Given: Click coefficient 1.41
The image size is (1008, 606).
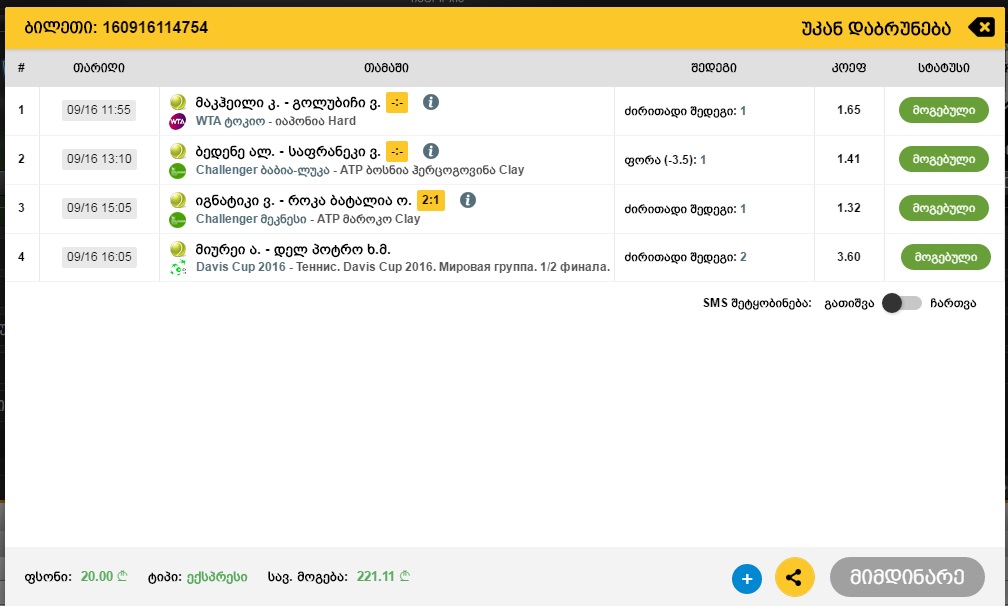Looking at the screenshot, I should point(849,159).
